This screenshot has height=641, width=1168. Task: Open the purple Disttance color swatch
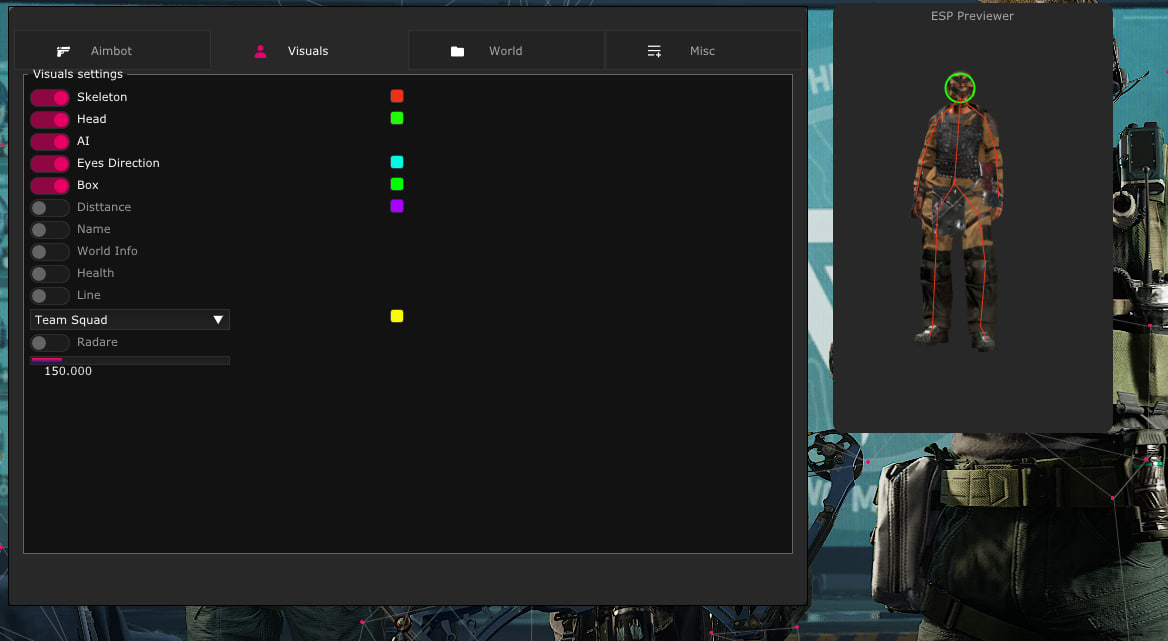(397, 206)
